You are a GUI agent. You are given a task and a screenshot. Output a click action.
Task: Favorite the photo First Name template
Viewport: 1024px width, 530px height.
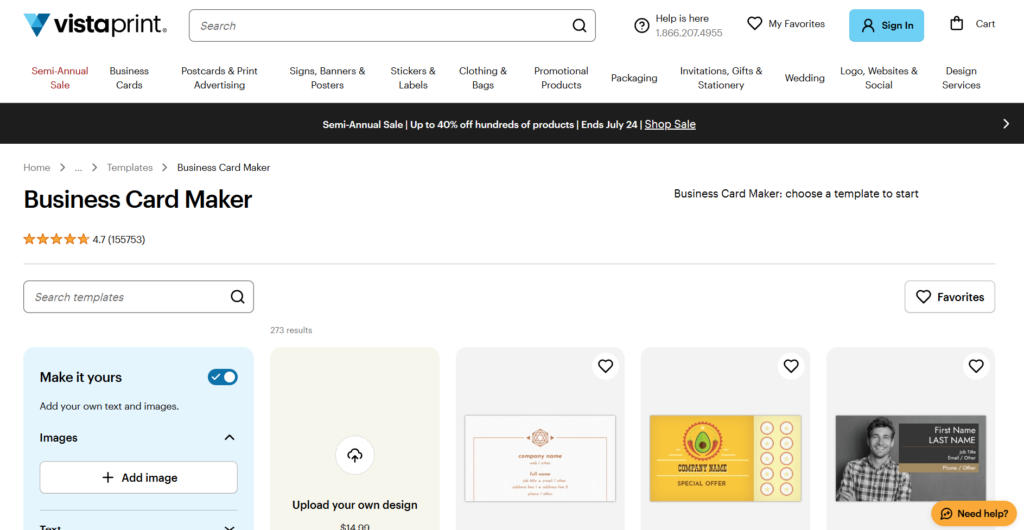pyautogui.click(x=976, y=366)
